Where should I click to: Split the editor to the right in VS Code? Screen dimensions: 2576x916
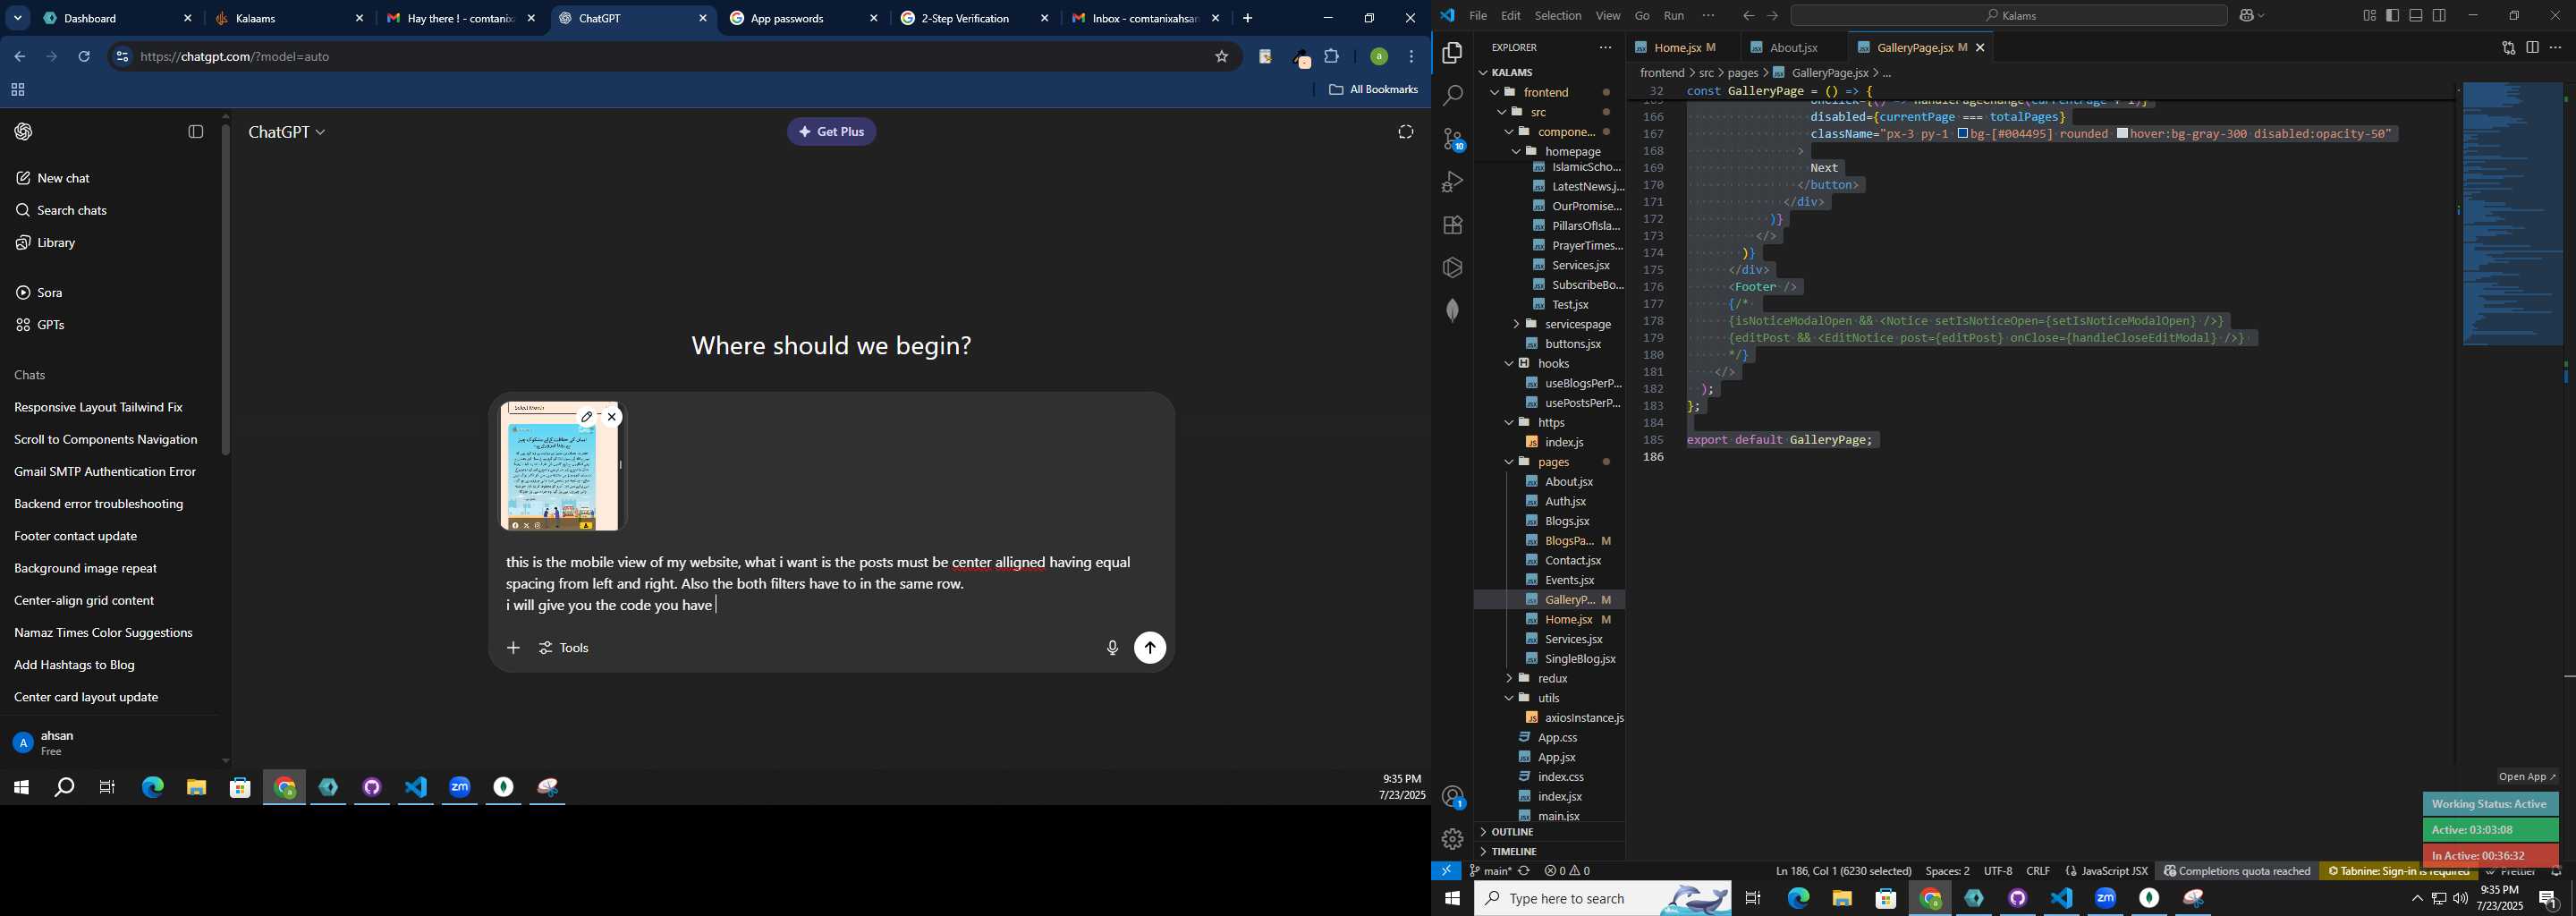click(2532, 48)
